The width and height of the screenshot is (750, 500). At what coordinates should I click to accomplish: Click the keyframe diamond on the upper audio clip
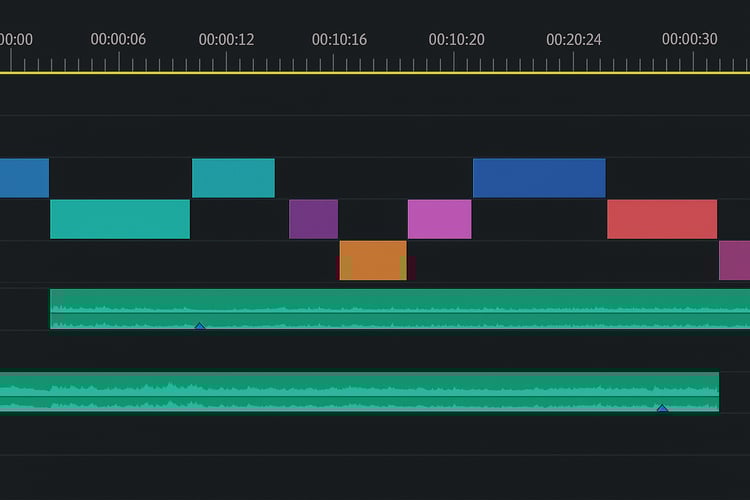[200, 326]
